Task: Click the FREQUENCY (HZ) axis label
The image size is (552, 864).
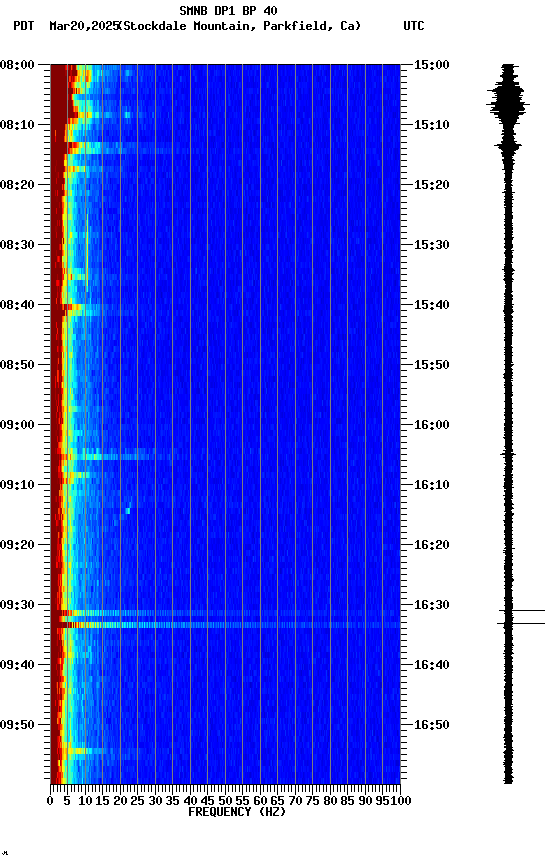Action: tap(237, 812)
